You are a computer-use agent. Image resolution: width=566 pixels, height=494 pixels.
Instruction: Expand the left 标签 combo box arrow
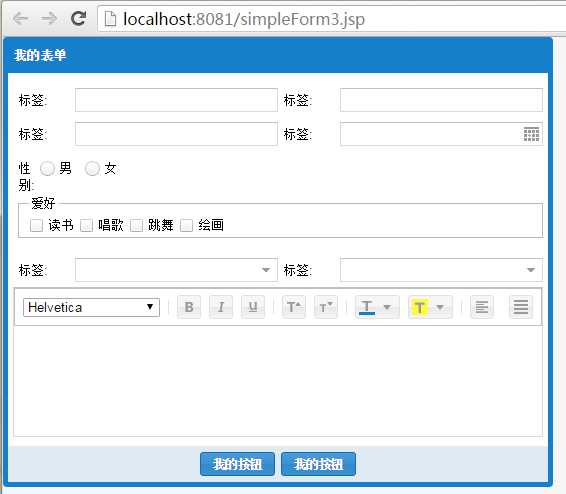click(266, 270)
